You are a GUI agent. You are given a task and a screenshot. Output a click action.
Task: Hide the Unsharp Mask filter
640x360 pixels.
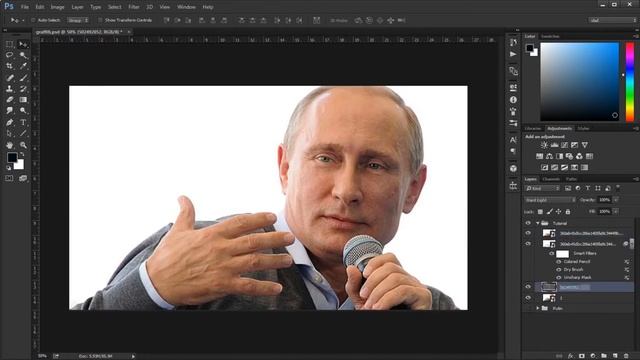click(x=559, y=278)
